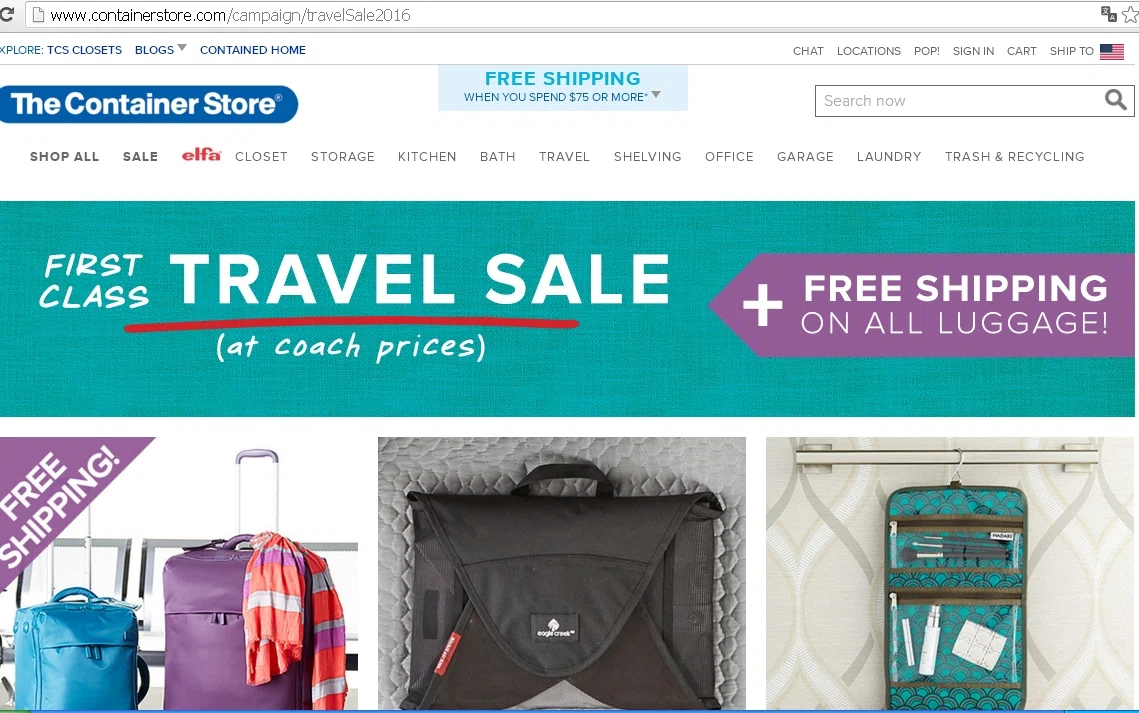The height and width of the screenshot is (713, 1139).
Task: Open The Container Store logo homepage
Action: click(x=148, y=104)
